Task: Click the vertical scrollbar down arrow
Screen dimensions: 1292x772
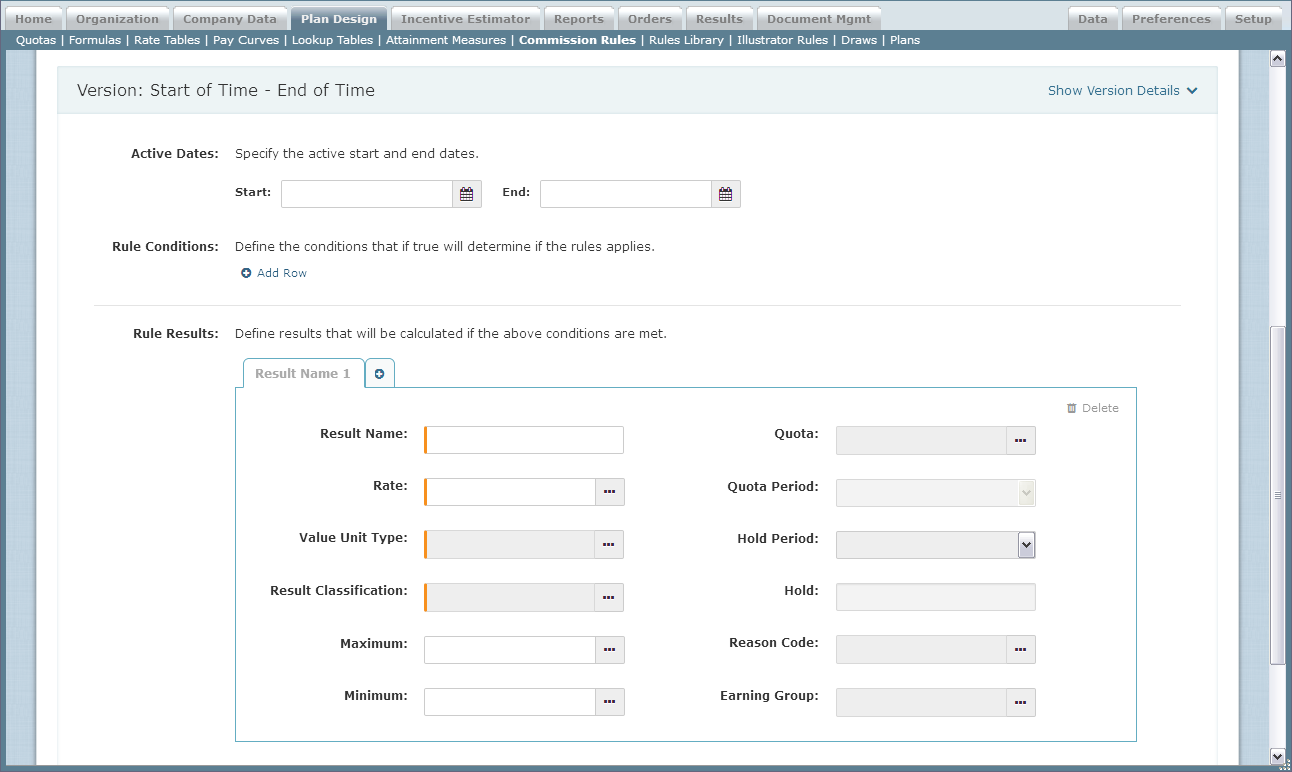Action: click(x=1277, y=756)
